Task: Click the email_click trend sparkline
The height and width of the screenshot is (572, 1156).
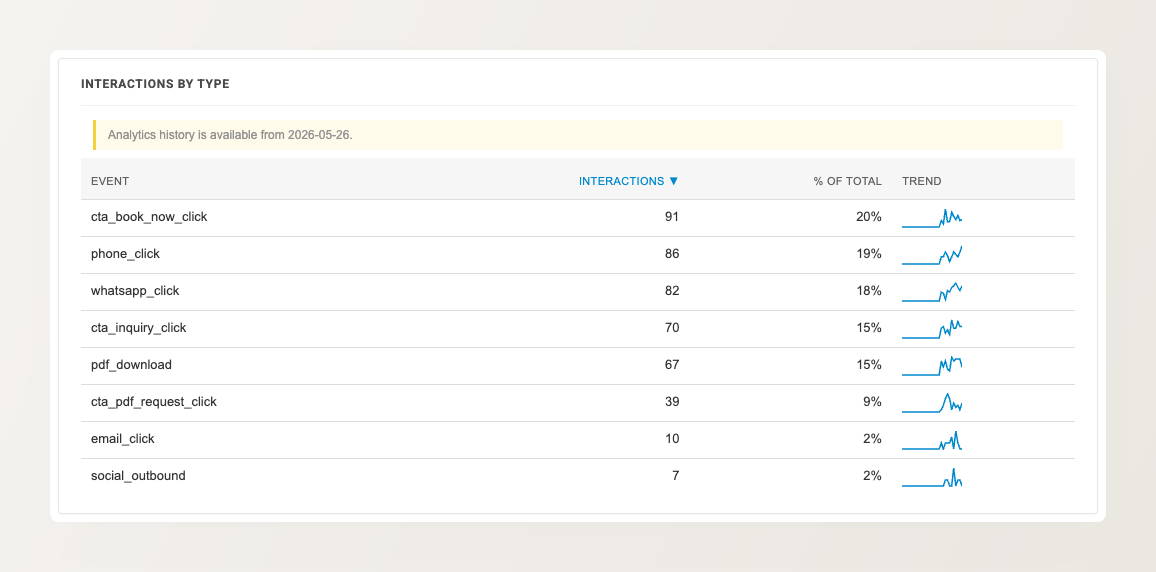Action: click(932, 440)
